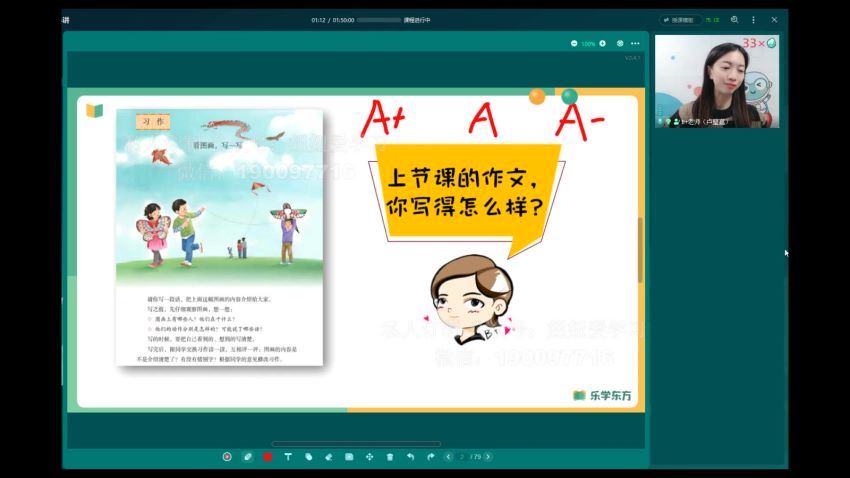Select the eraser tool
The width and height of the screenshot is (850, 478).
click(329, 457)
